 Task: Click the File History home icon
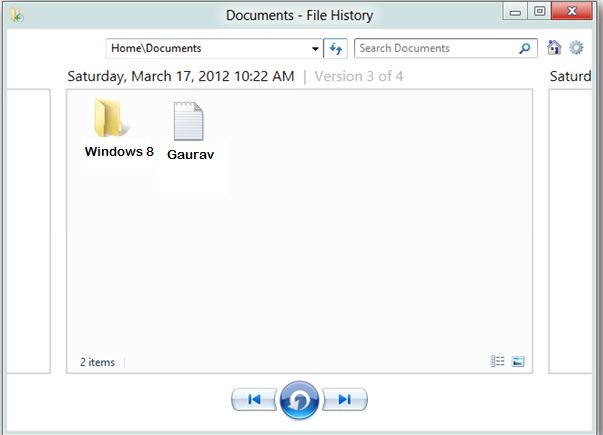[554, 48]
